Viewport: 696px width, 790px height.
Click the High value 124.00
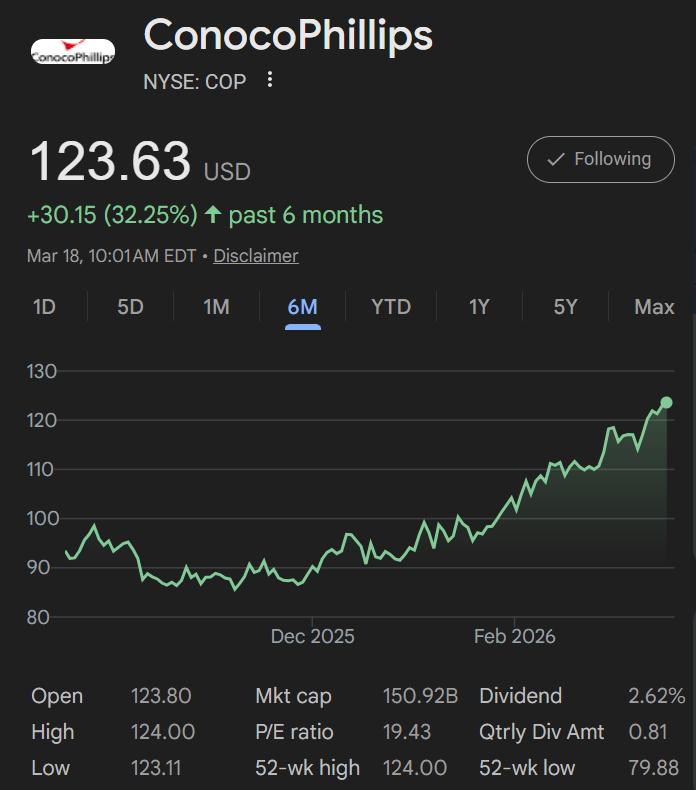point(163,732)
